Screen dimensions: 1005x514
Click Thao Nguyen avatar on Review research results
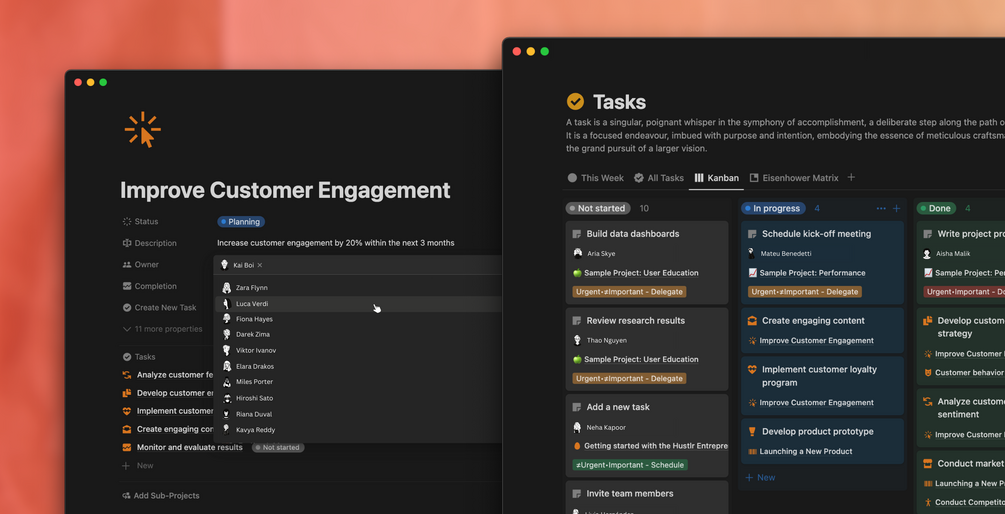coord(577,340)
